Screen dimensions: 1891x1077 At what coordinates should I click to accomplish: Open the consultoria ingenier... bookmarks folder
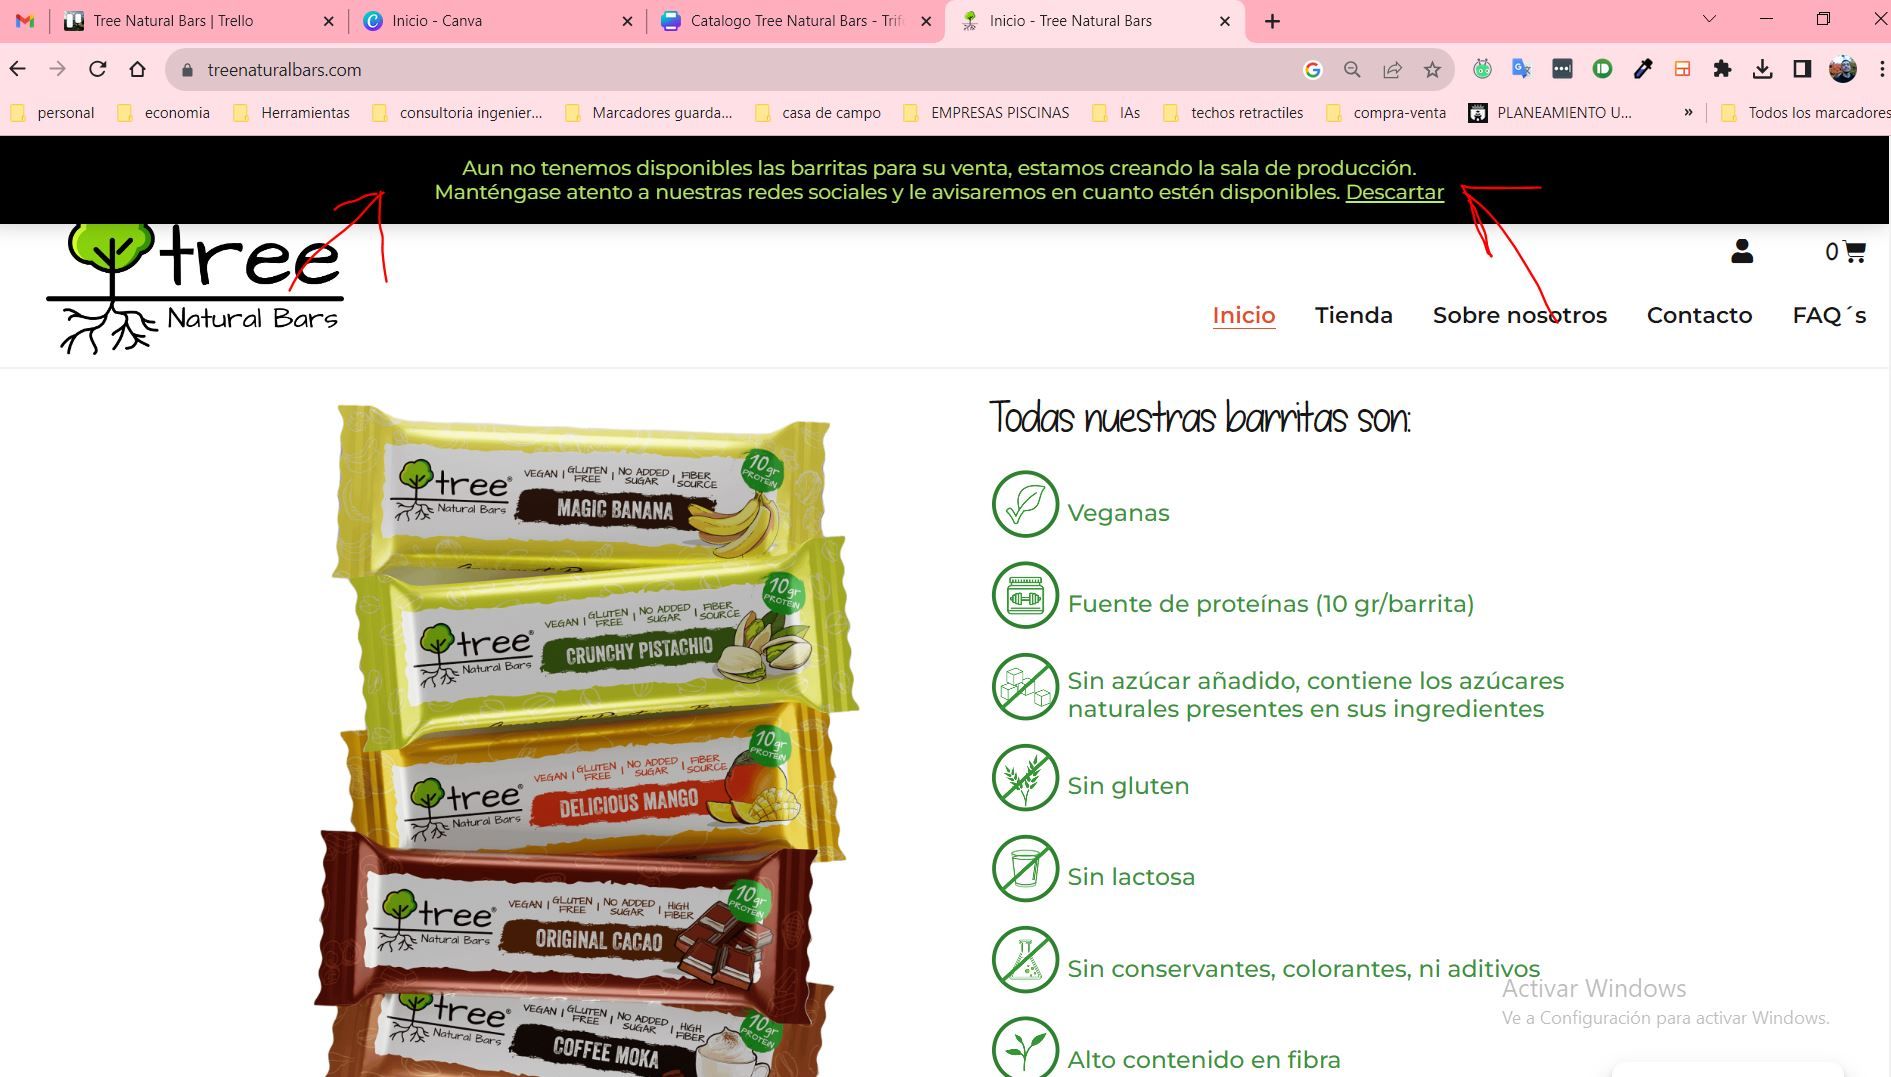pos(457,113)
